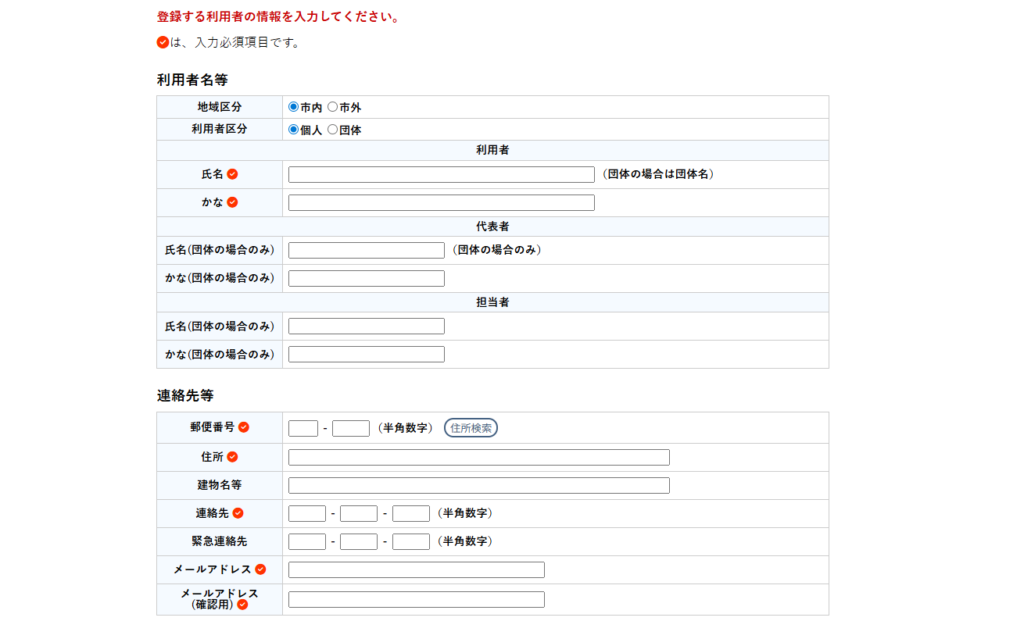Focus the 建物名等 input field
This screenshot has width=1024, height=621.
pos(478,485)
